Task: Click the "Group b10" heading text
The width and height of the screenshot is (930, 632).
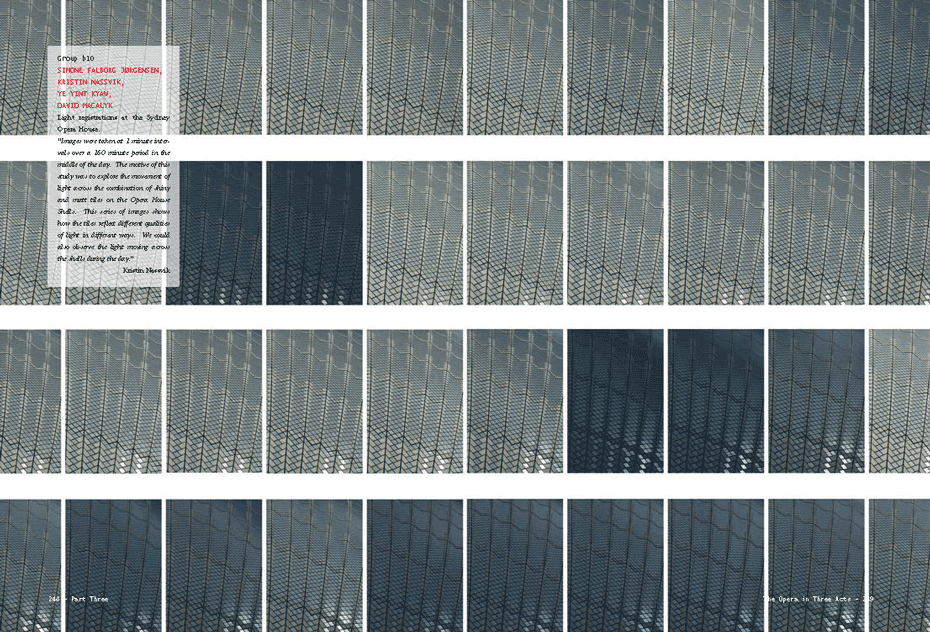Action: tap(75, 59)
